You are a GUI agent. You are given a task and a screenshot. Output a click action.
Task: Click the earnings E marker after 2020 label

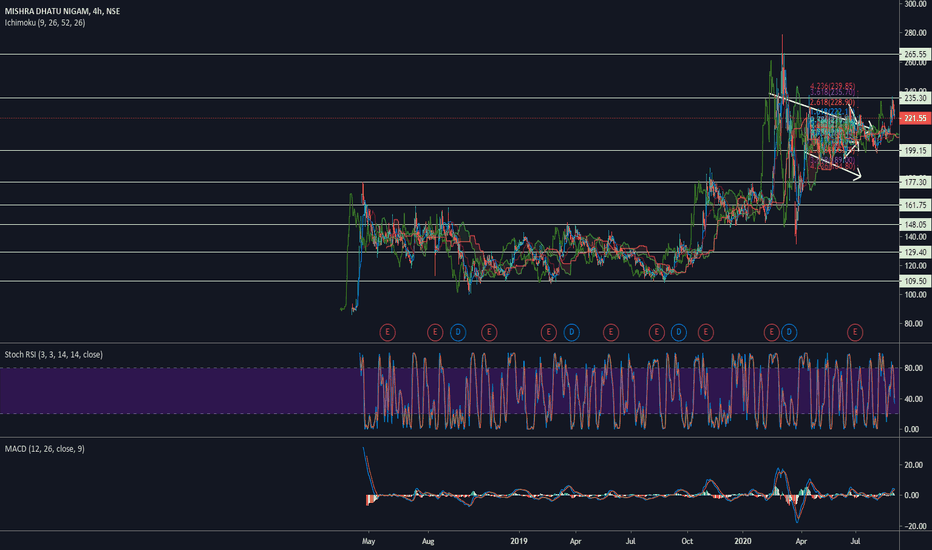point(771,332)
